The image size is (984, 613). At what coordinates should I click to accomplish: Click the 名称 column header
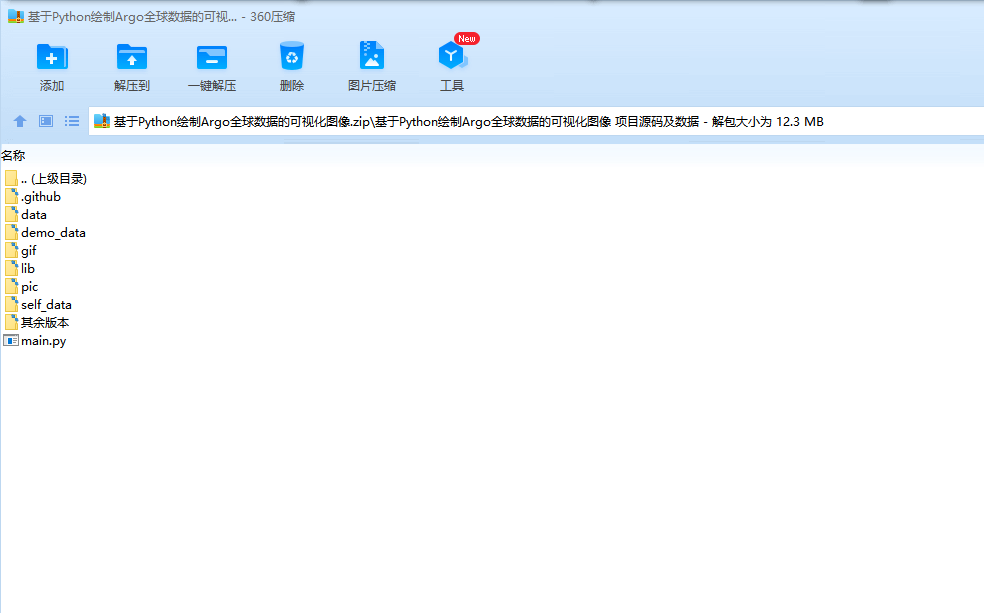(13, 156)
